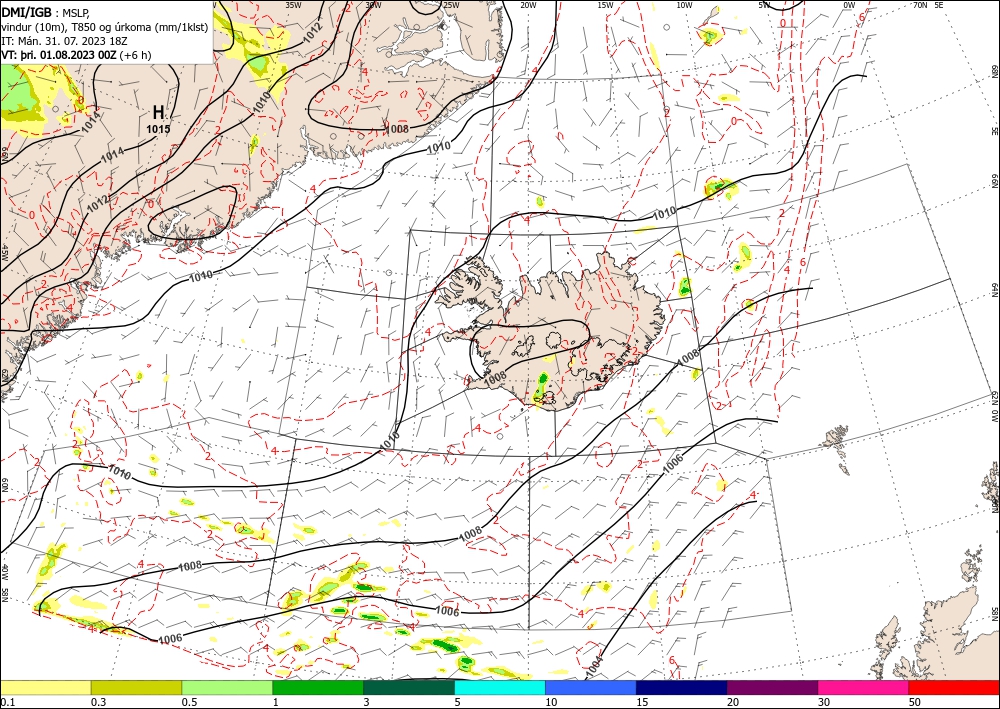Pick the cyan 5–10 legend color band
Screen dimensions: 1000x709
click(x=500, y=687)
